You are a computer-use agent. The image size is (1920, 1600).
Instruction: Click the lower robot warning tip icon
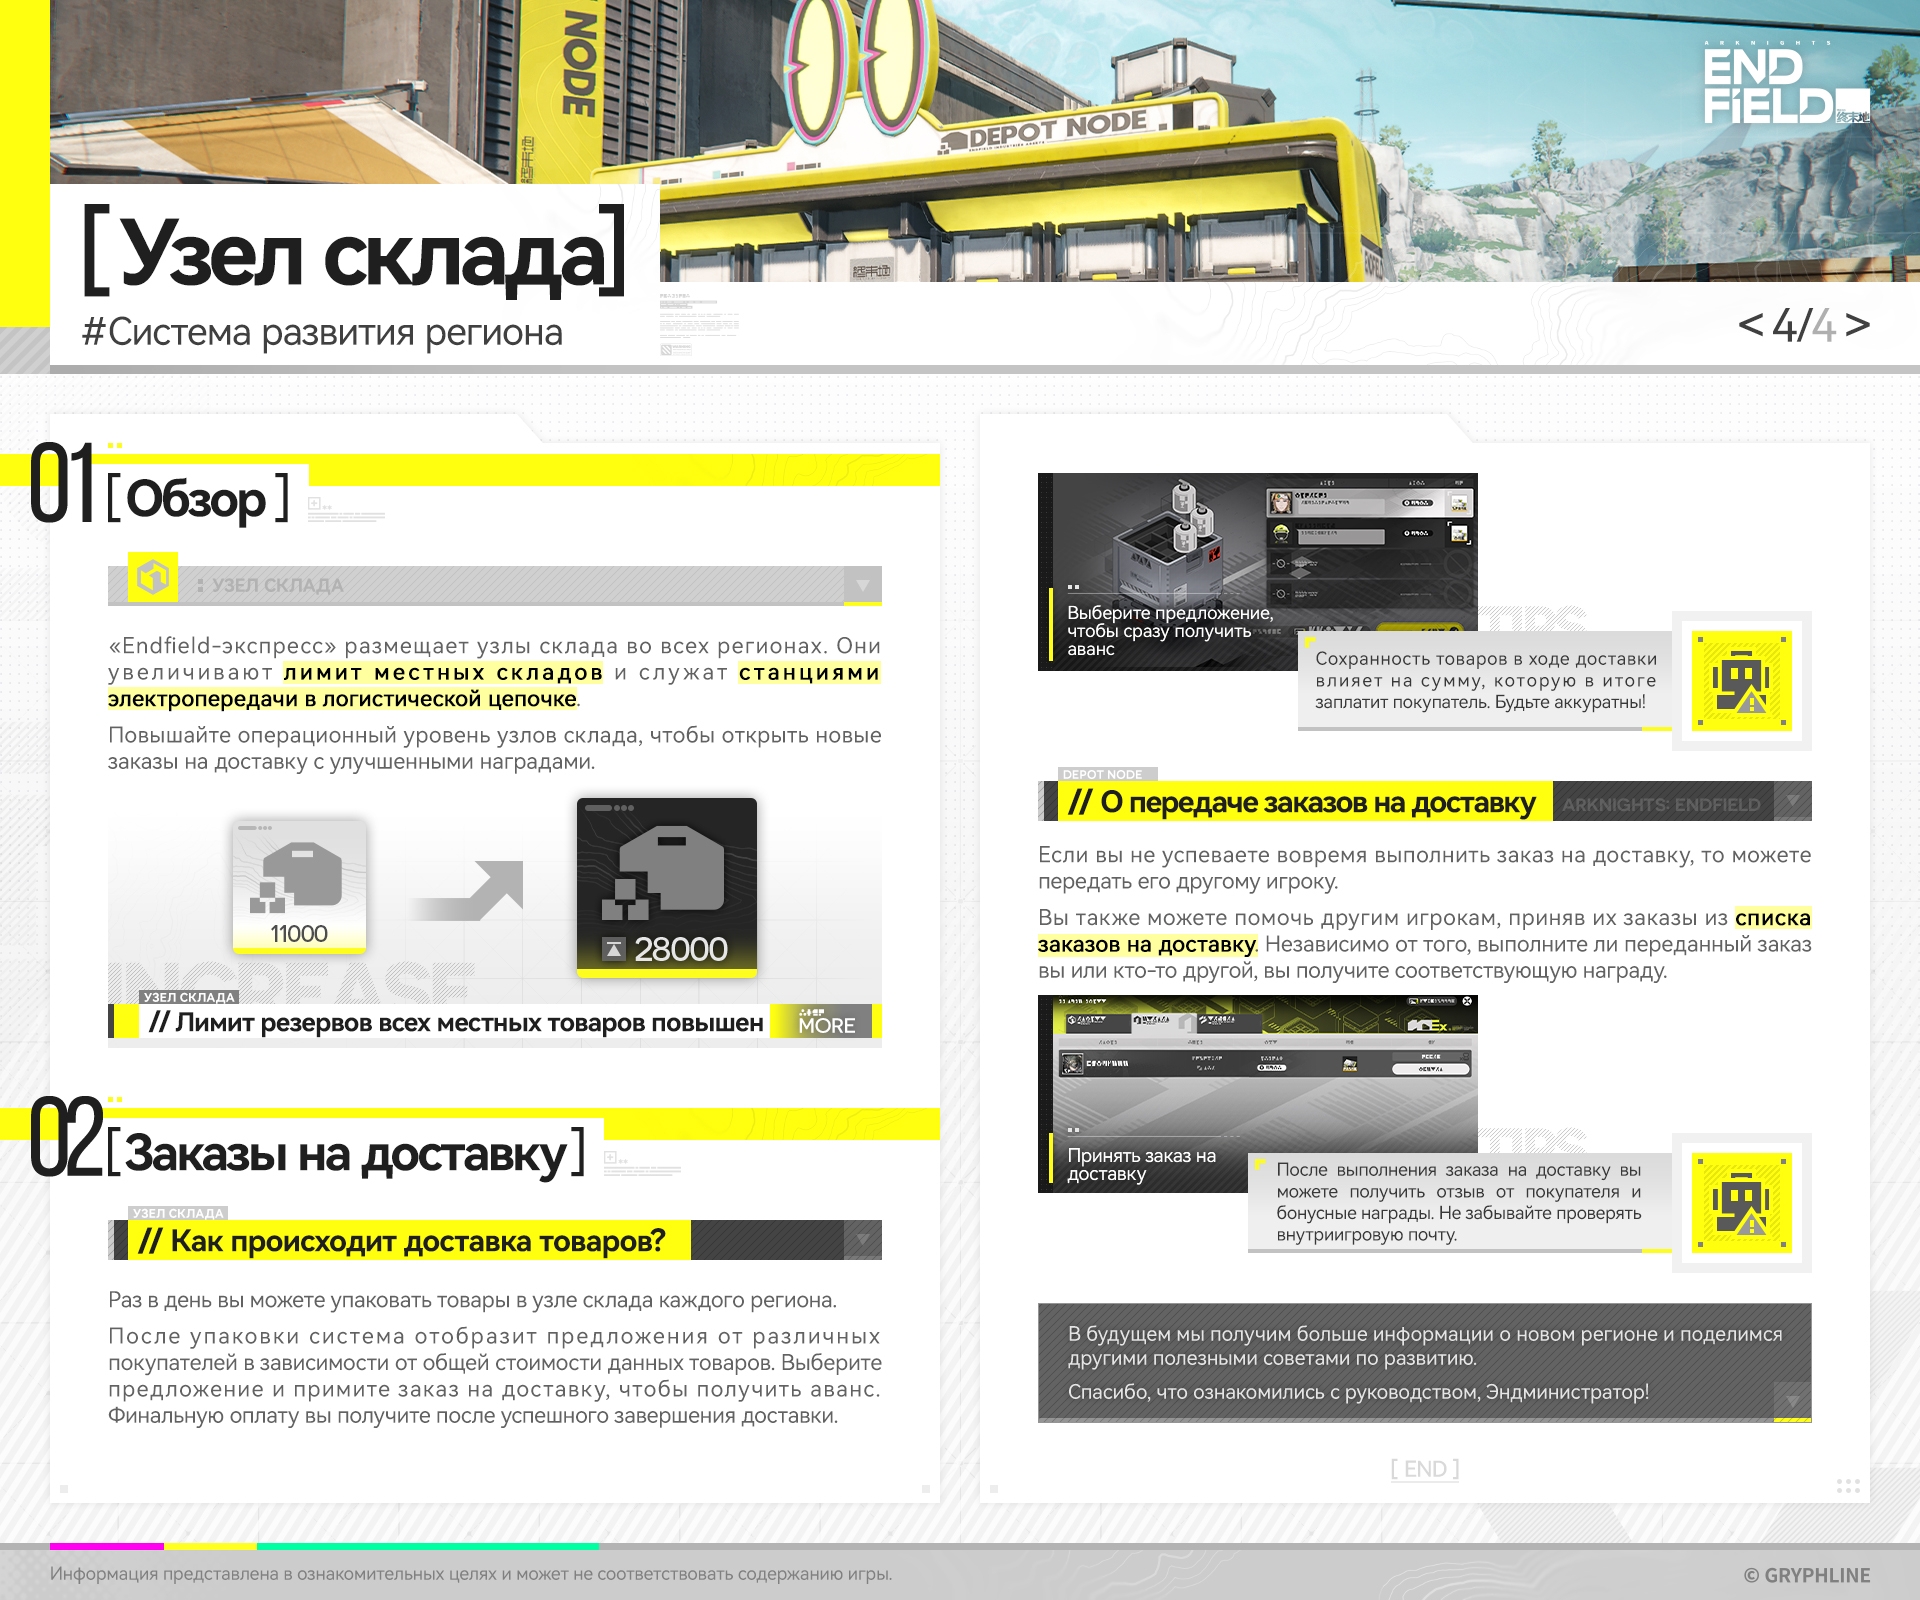(1741, 1202)
